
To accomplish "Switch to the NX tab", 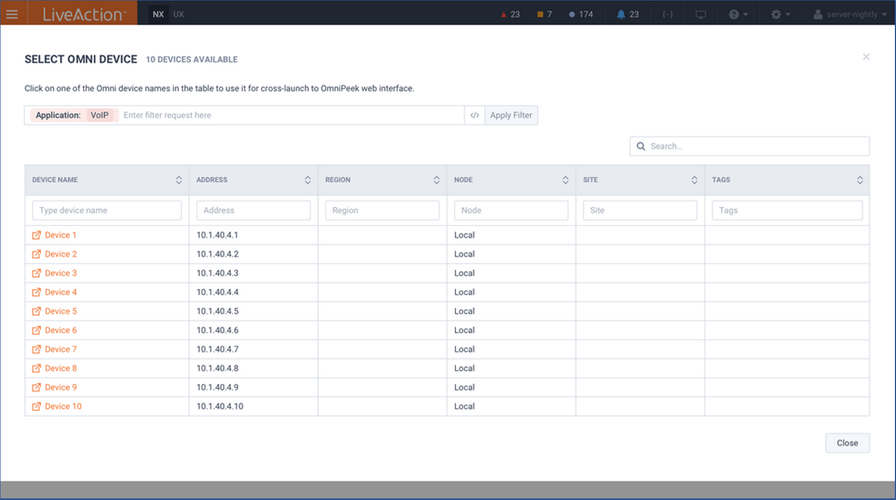I will click(x=158, y=14).
